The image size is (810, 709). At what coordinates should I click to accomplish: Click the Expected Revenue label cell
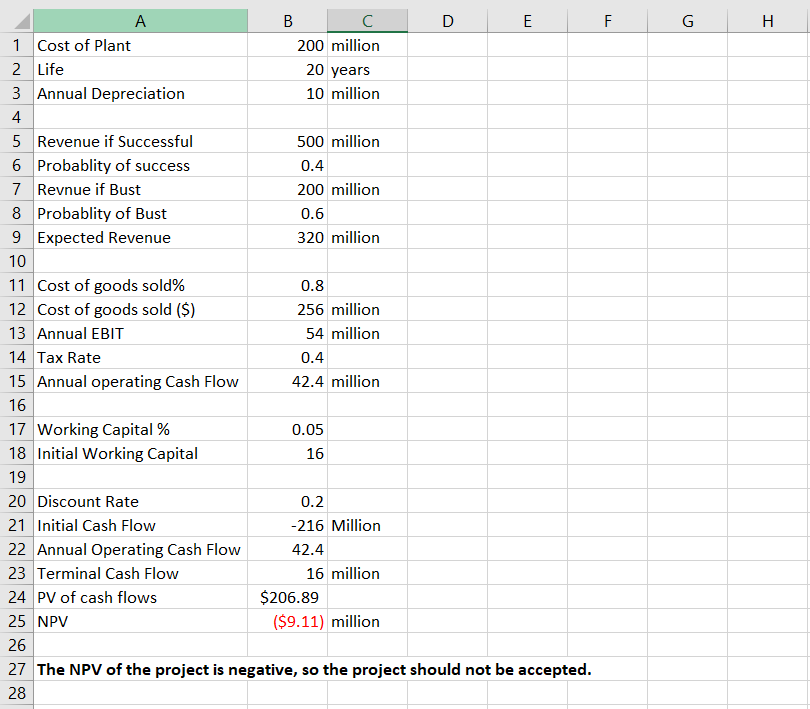140,237
